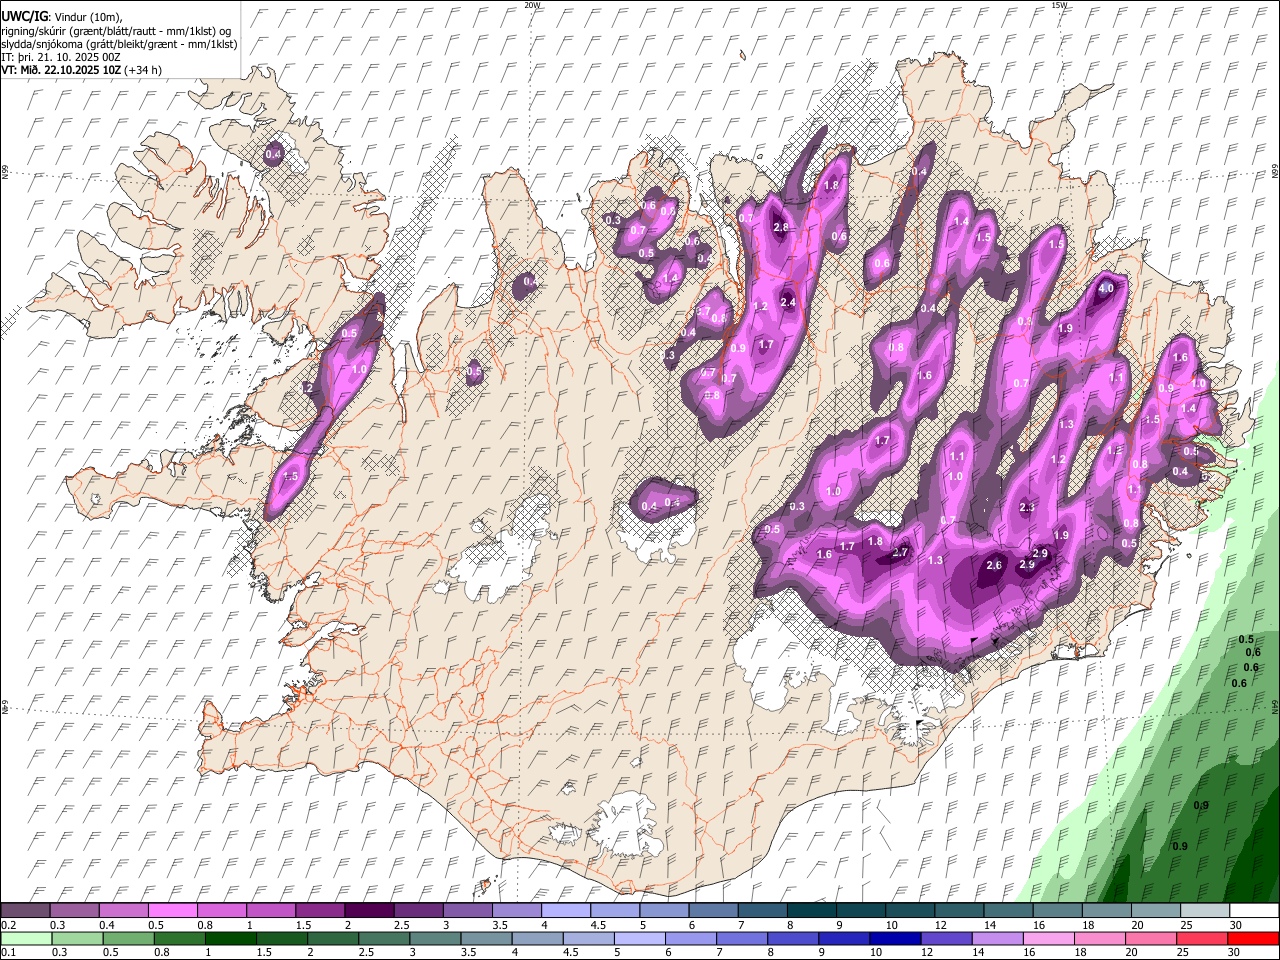Screen dimensions: 1280x960
Task: Click the bold UWC/IG title text
Action: 23,17
